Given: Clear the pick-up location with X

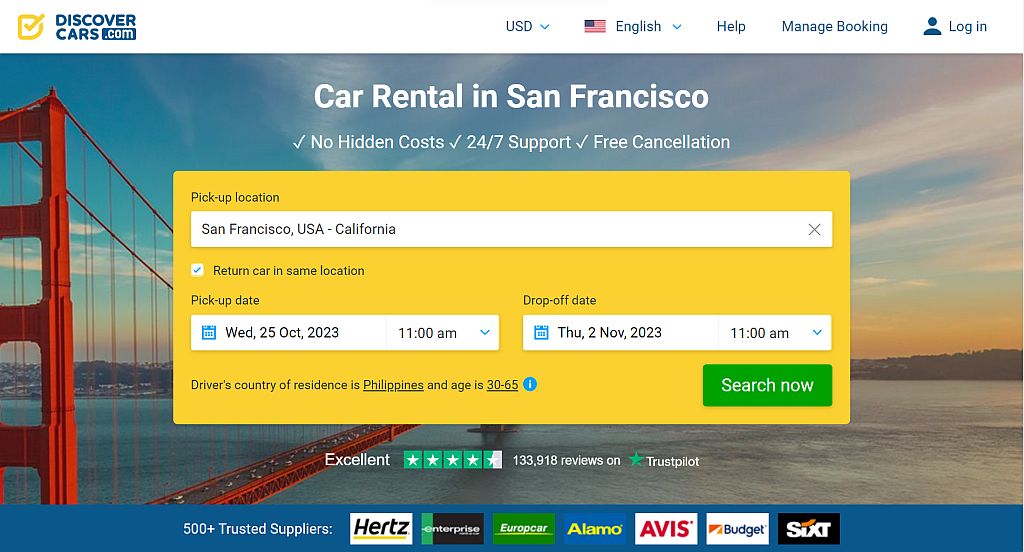Looking at the screenshot, I should click(x=814, y=229).
